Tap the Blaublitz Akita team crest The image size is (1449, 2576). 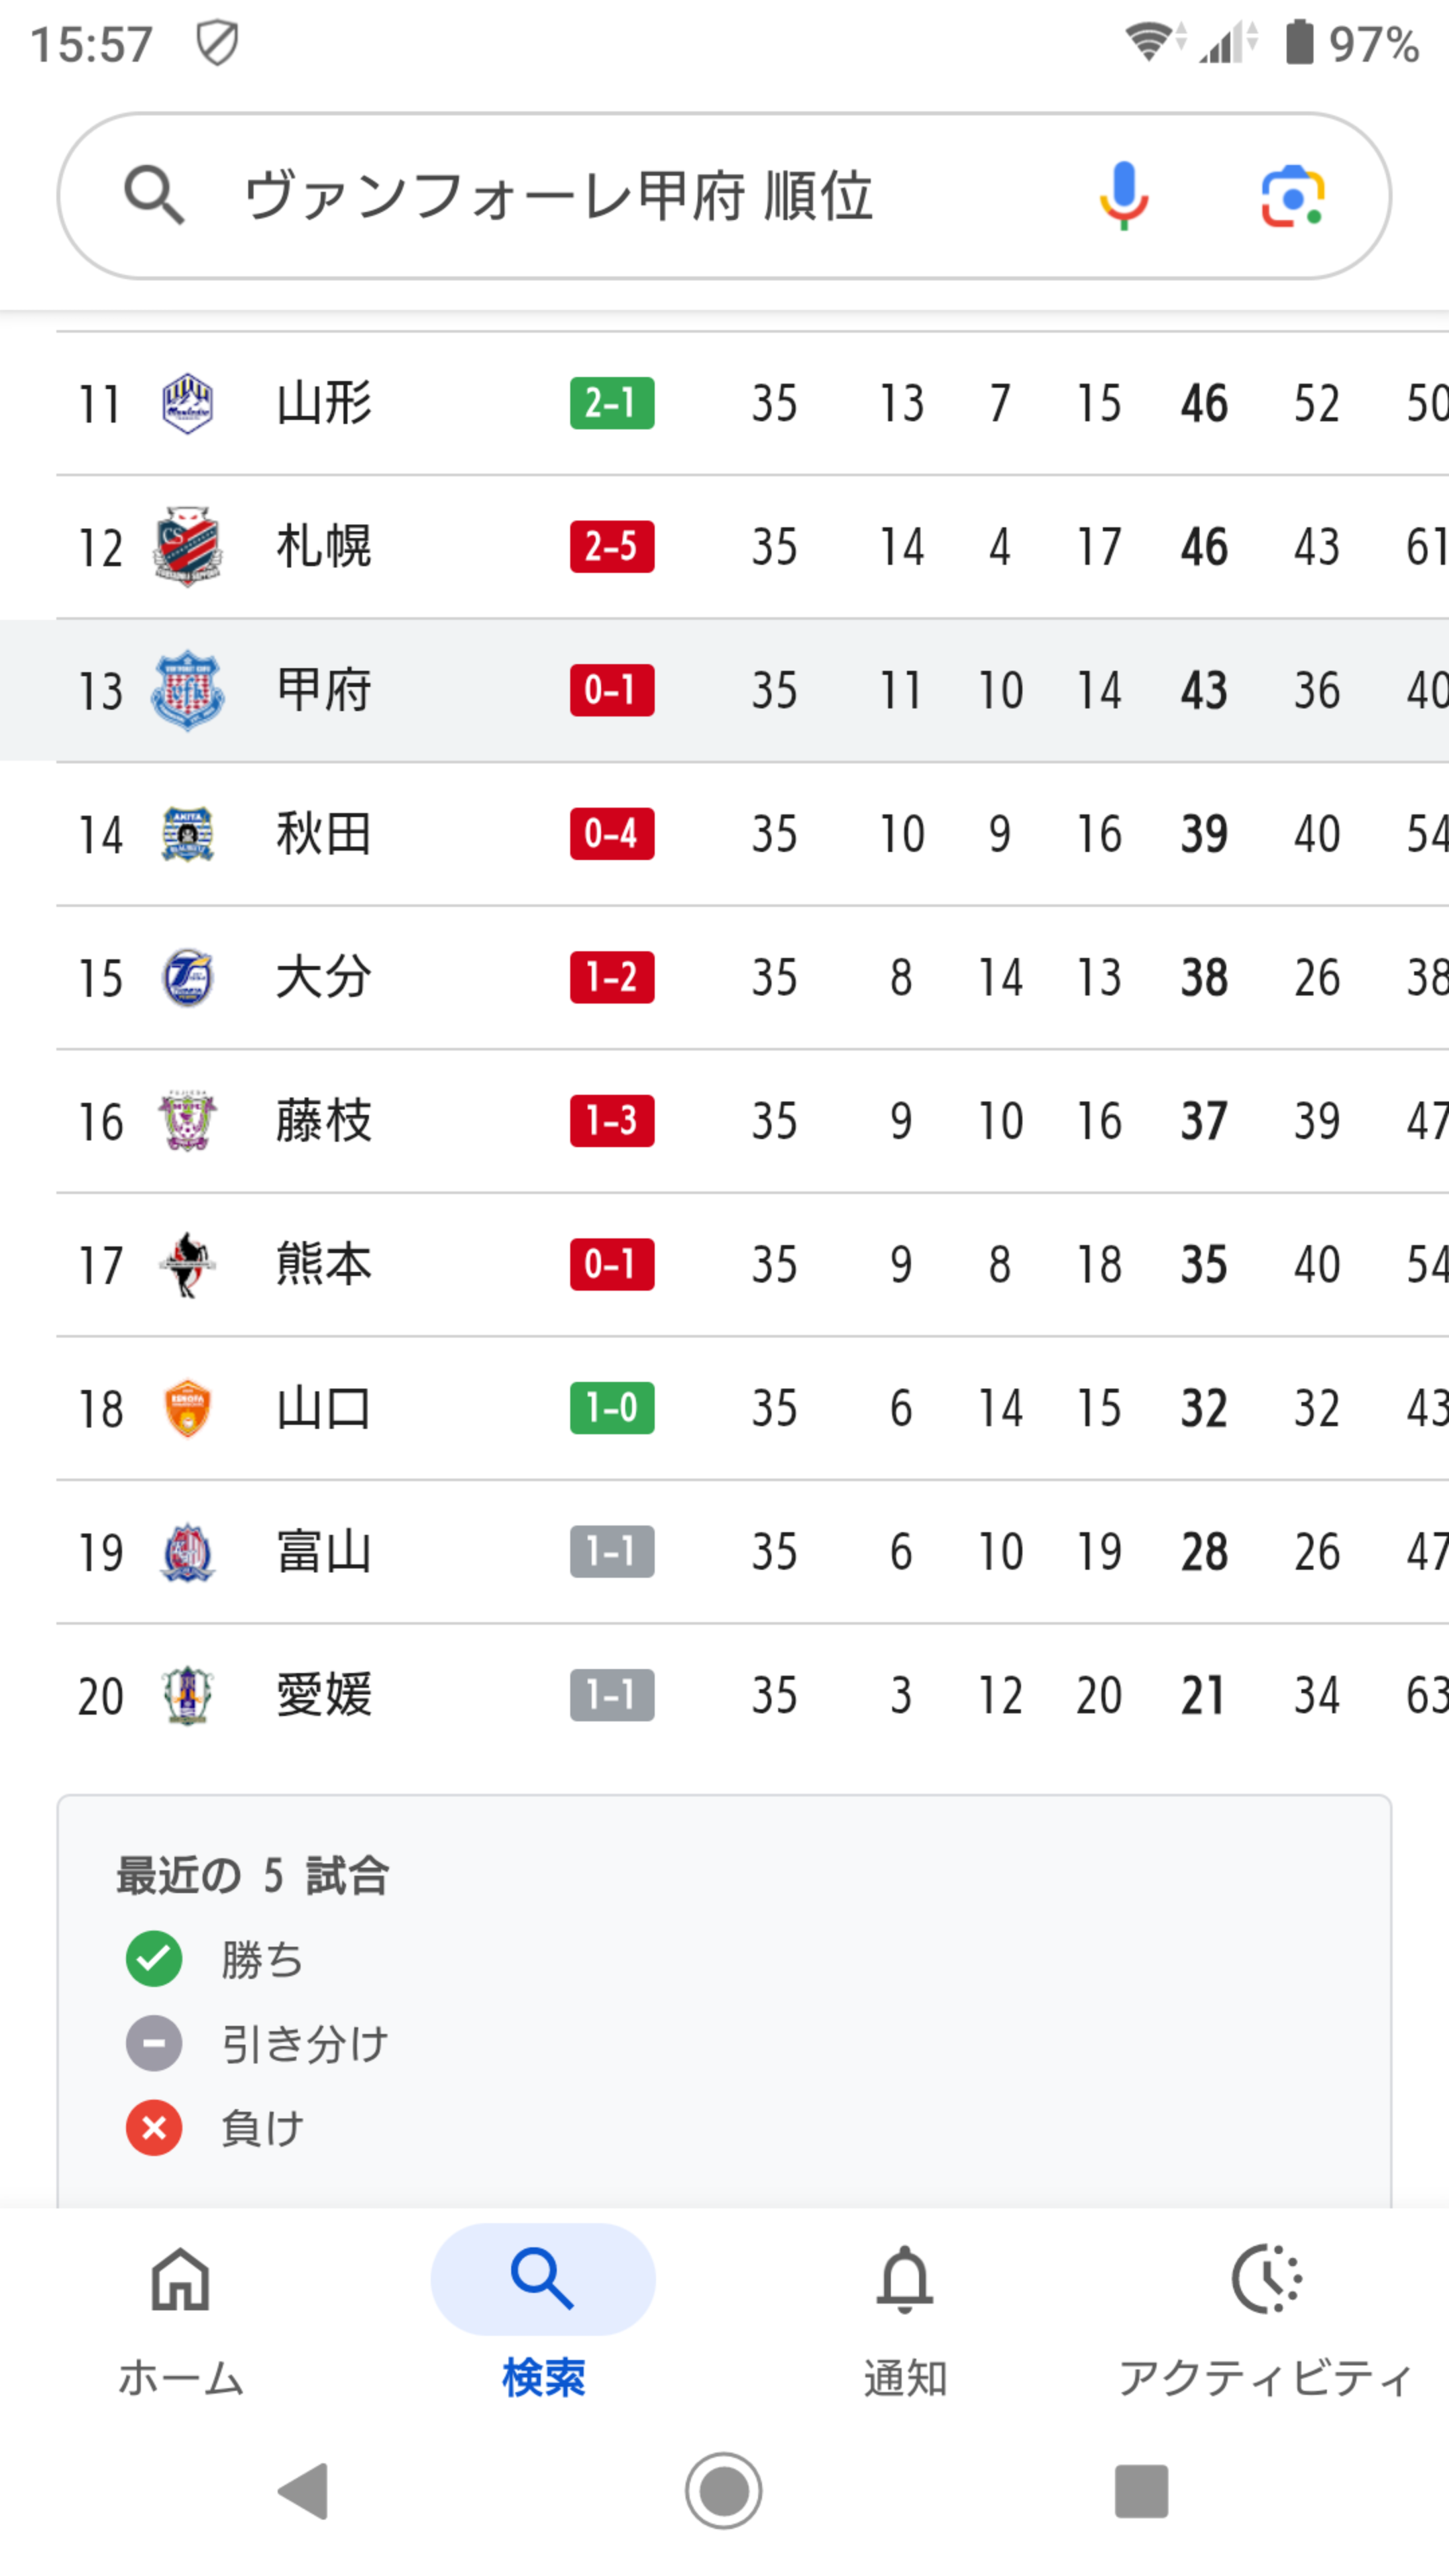(187, 834)
